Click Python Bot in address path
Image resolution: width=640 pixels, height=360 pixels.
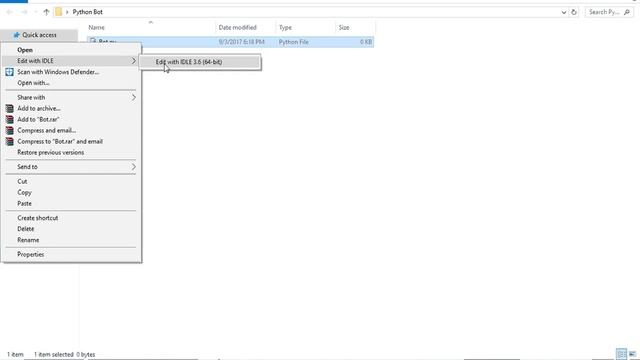coord(87,12)
